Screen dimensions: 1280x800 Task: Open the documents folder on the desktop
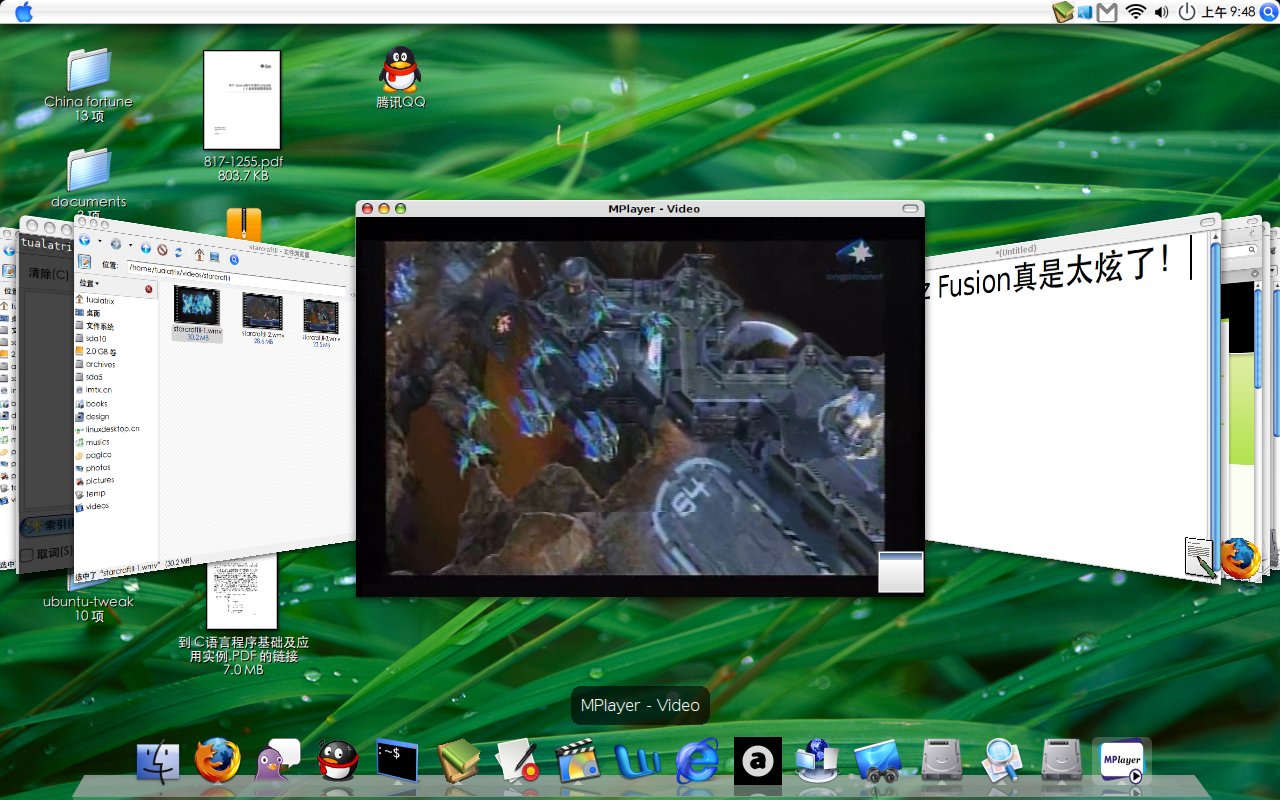(88, 184)
